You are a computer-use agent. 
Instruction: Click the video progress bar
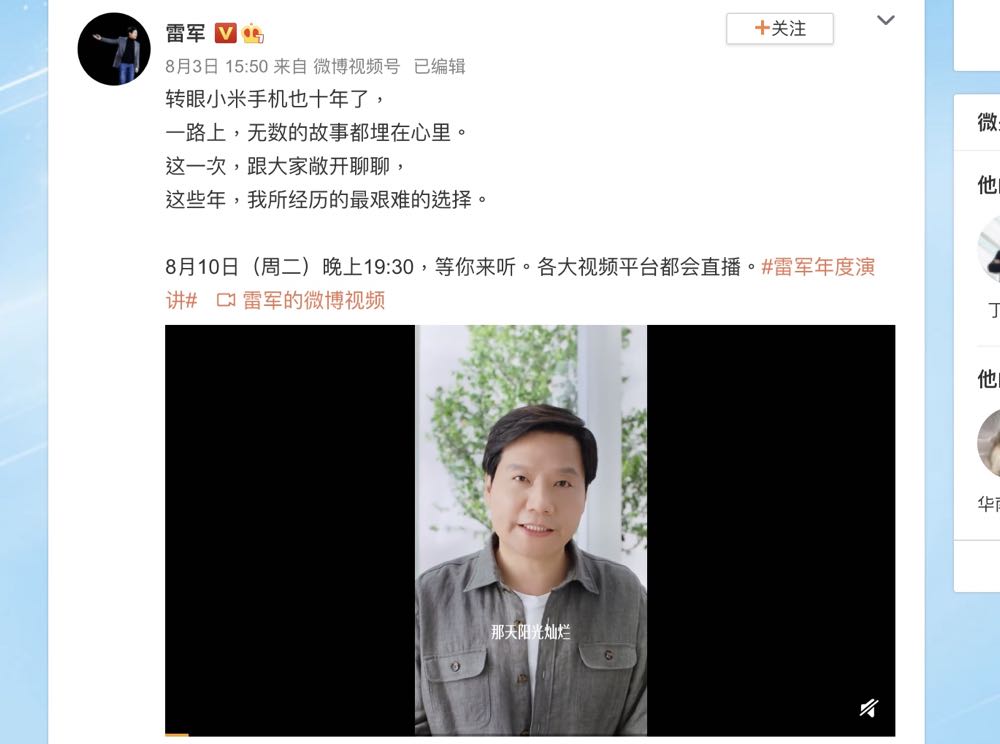point(530,734)
